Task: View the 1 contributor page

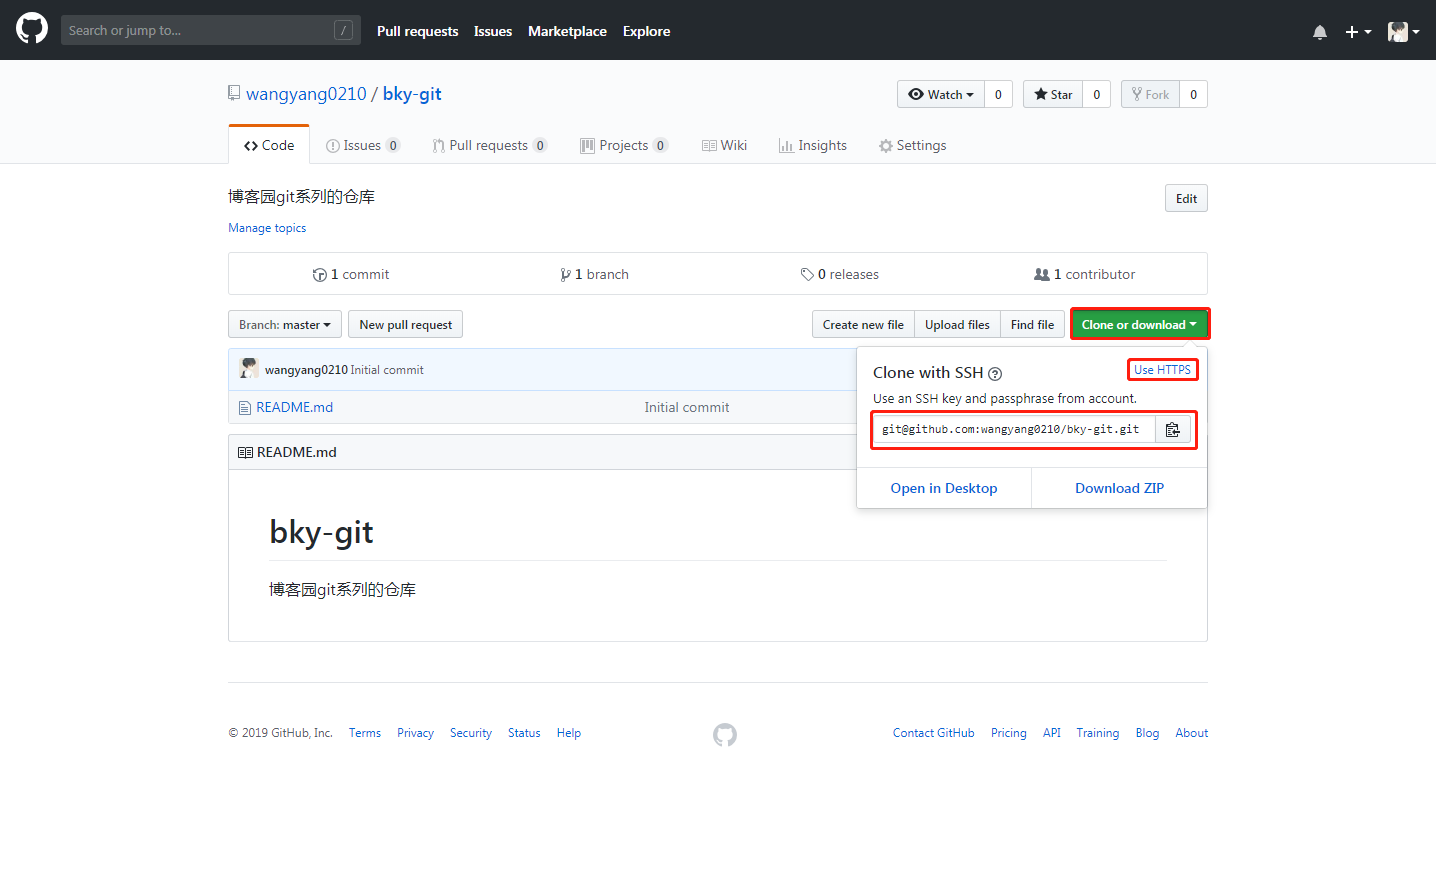Action: (x=1085, y=274)
